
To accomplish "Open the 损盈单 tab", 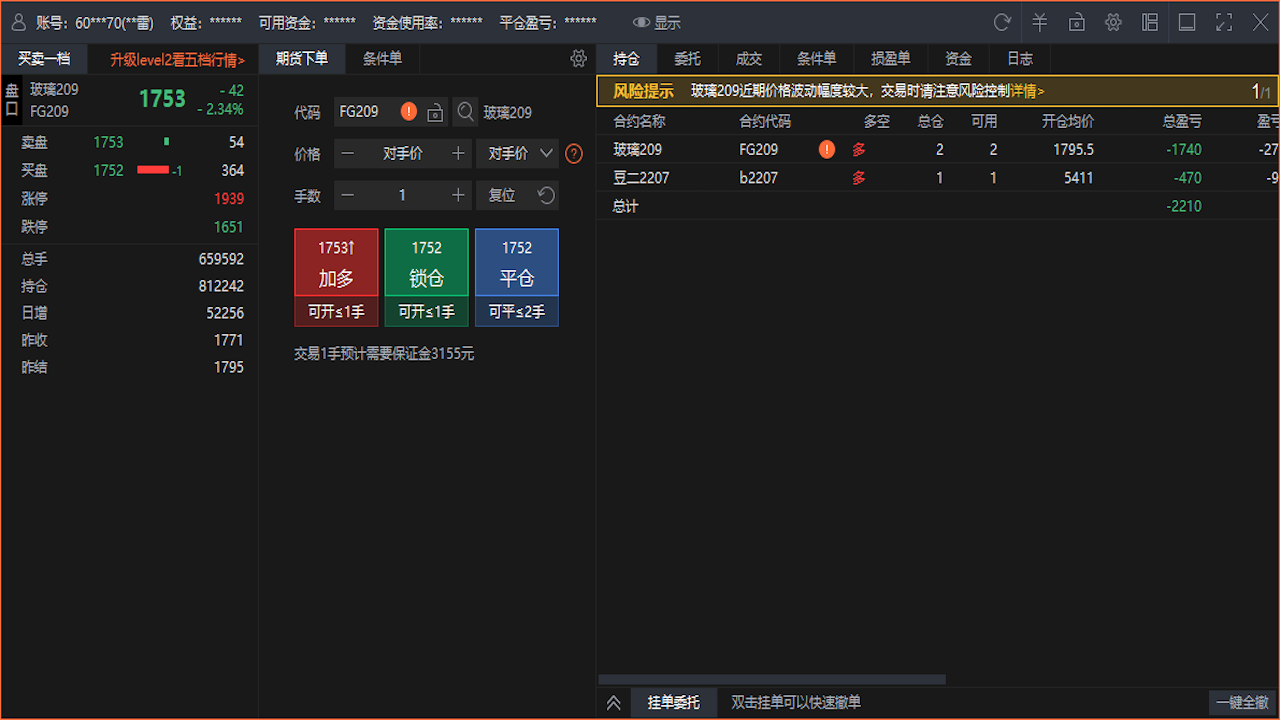I will coord(891,59).
